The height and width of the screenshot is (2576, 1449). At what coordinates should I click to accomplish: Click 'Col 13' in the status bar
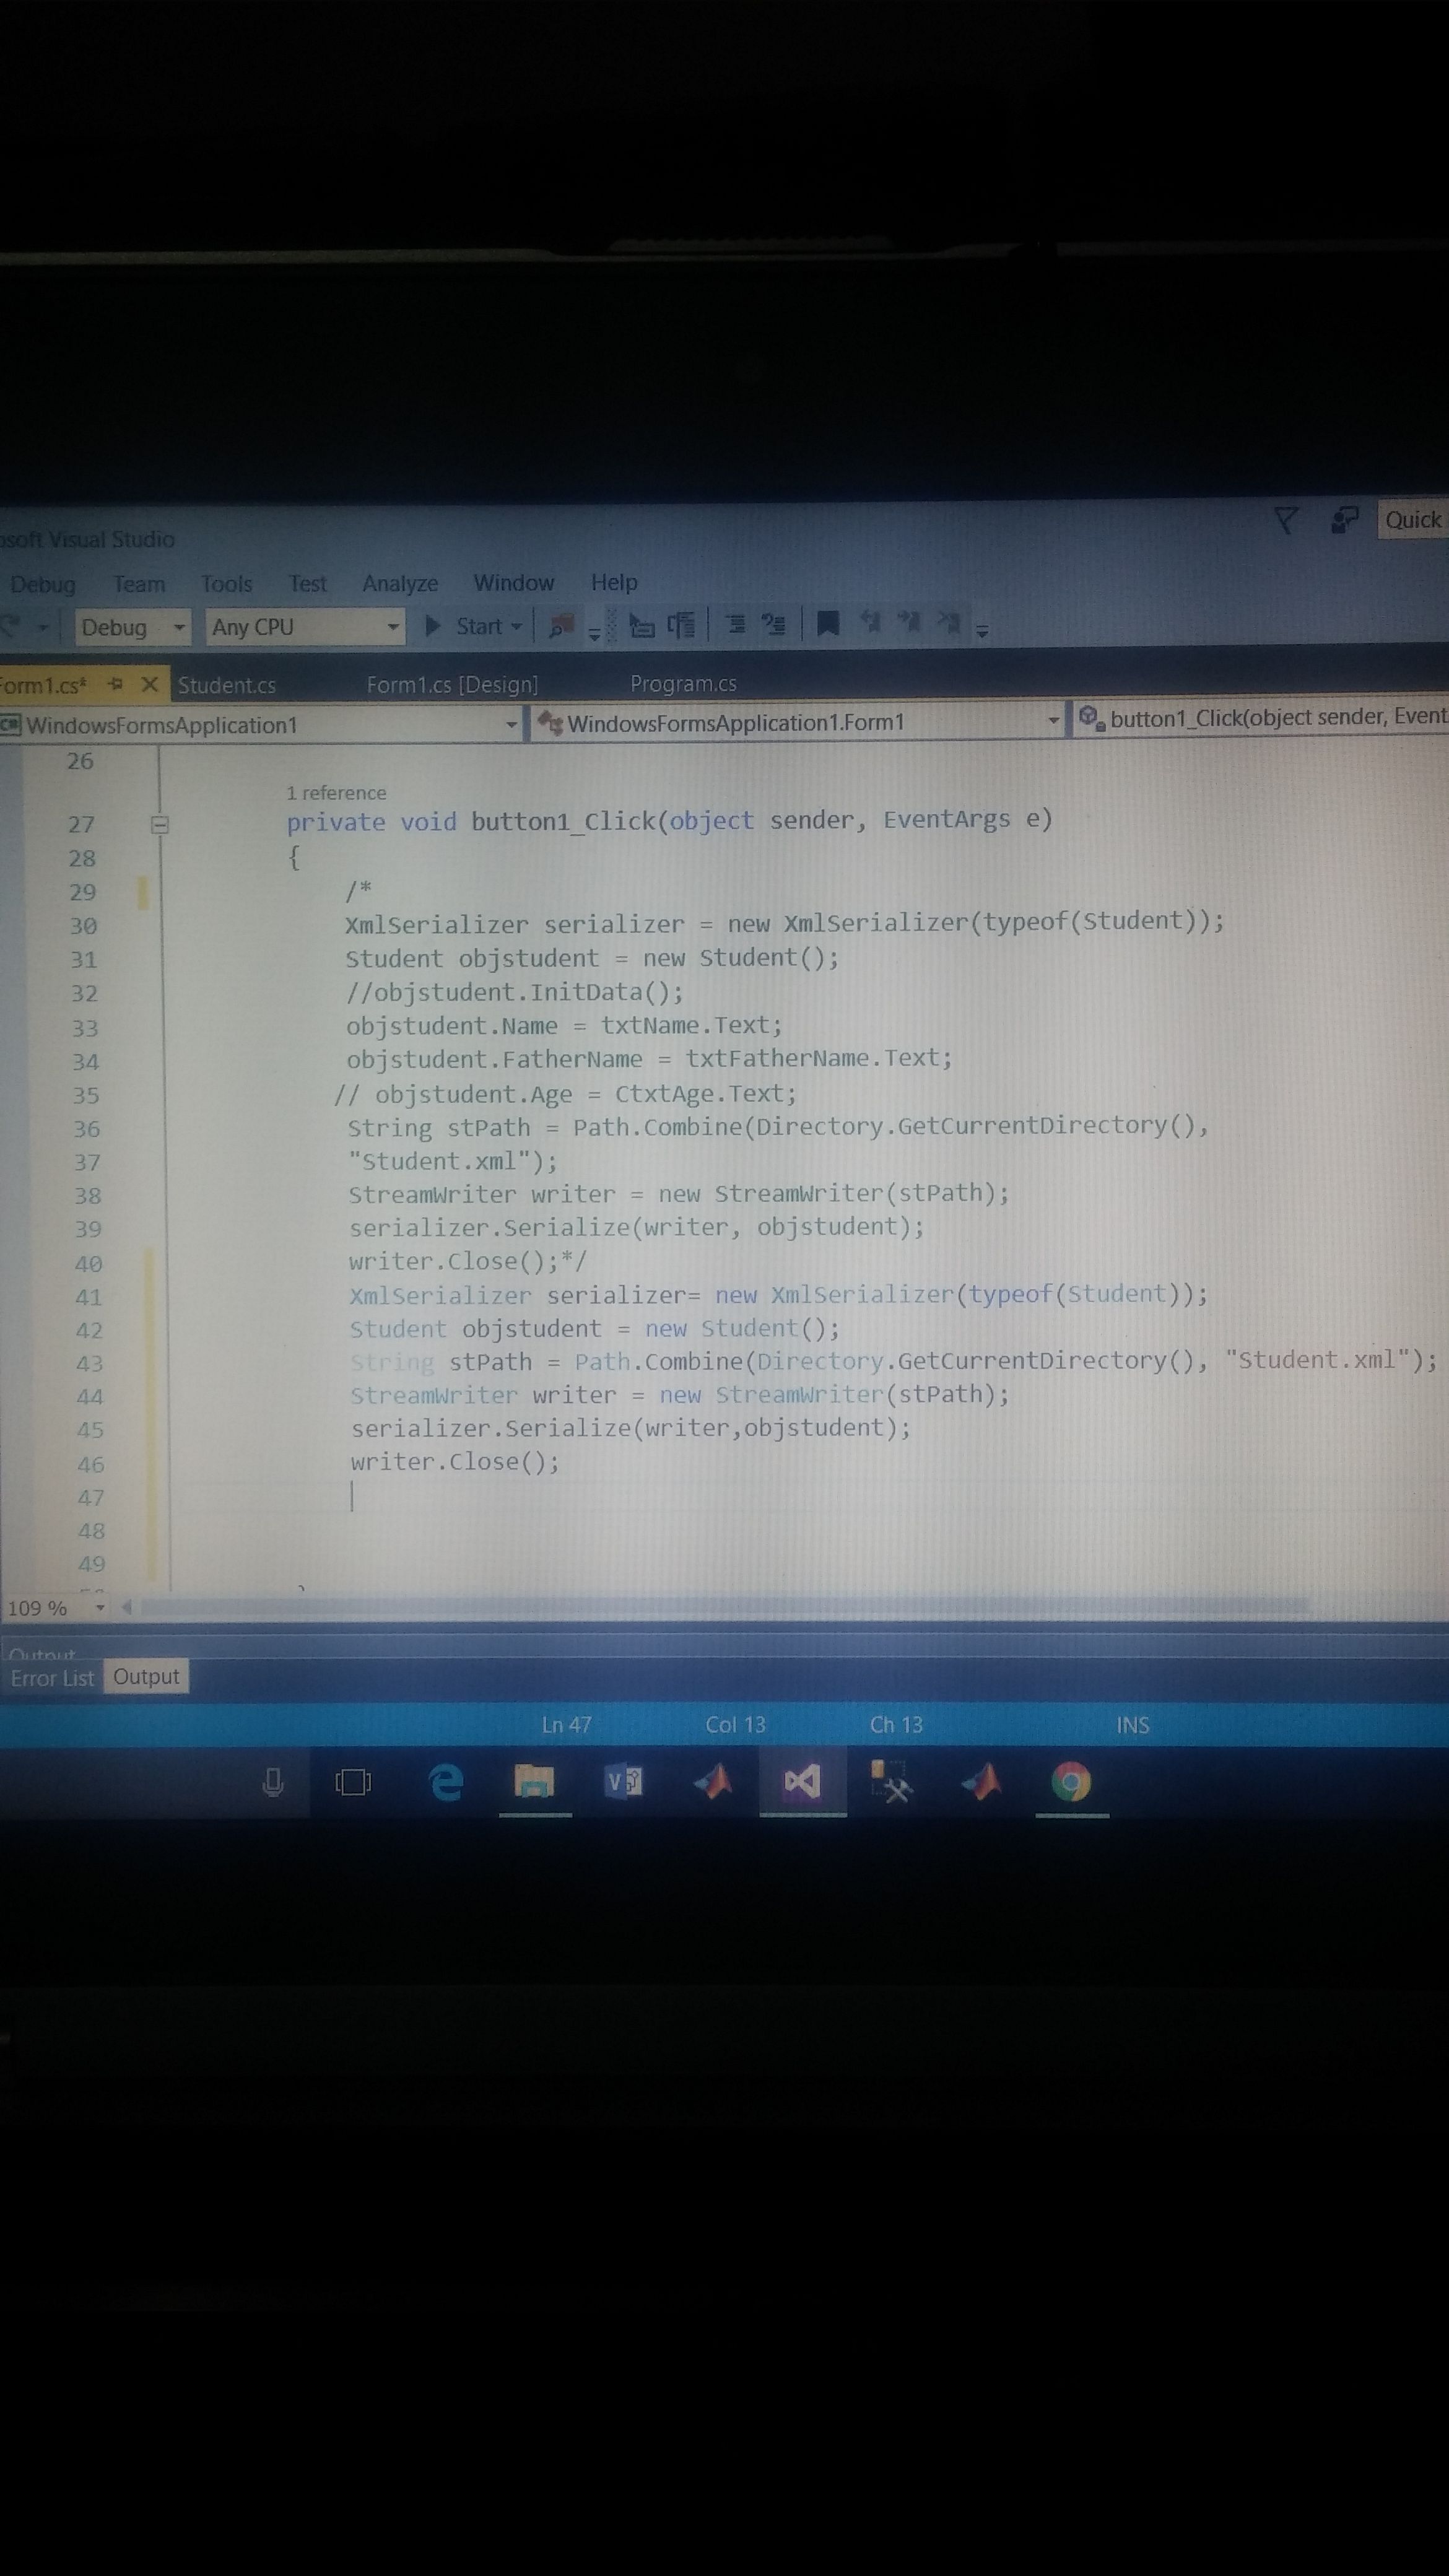click(x=735, y=1725)
